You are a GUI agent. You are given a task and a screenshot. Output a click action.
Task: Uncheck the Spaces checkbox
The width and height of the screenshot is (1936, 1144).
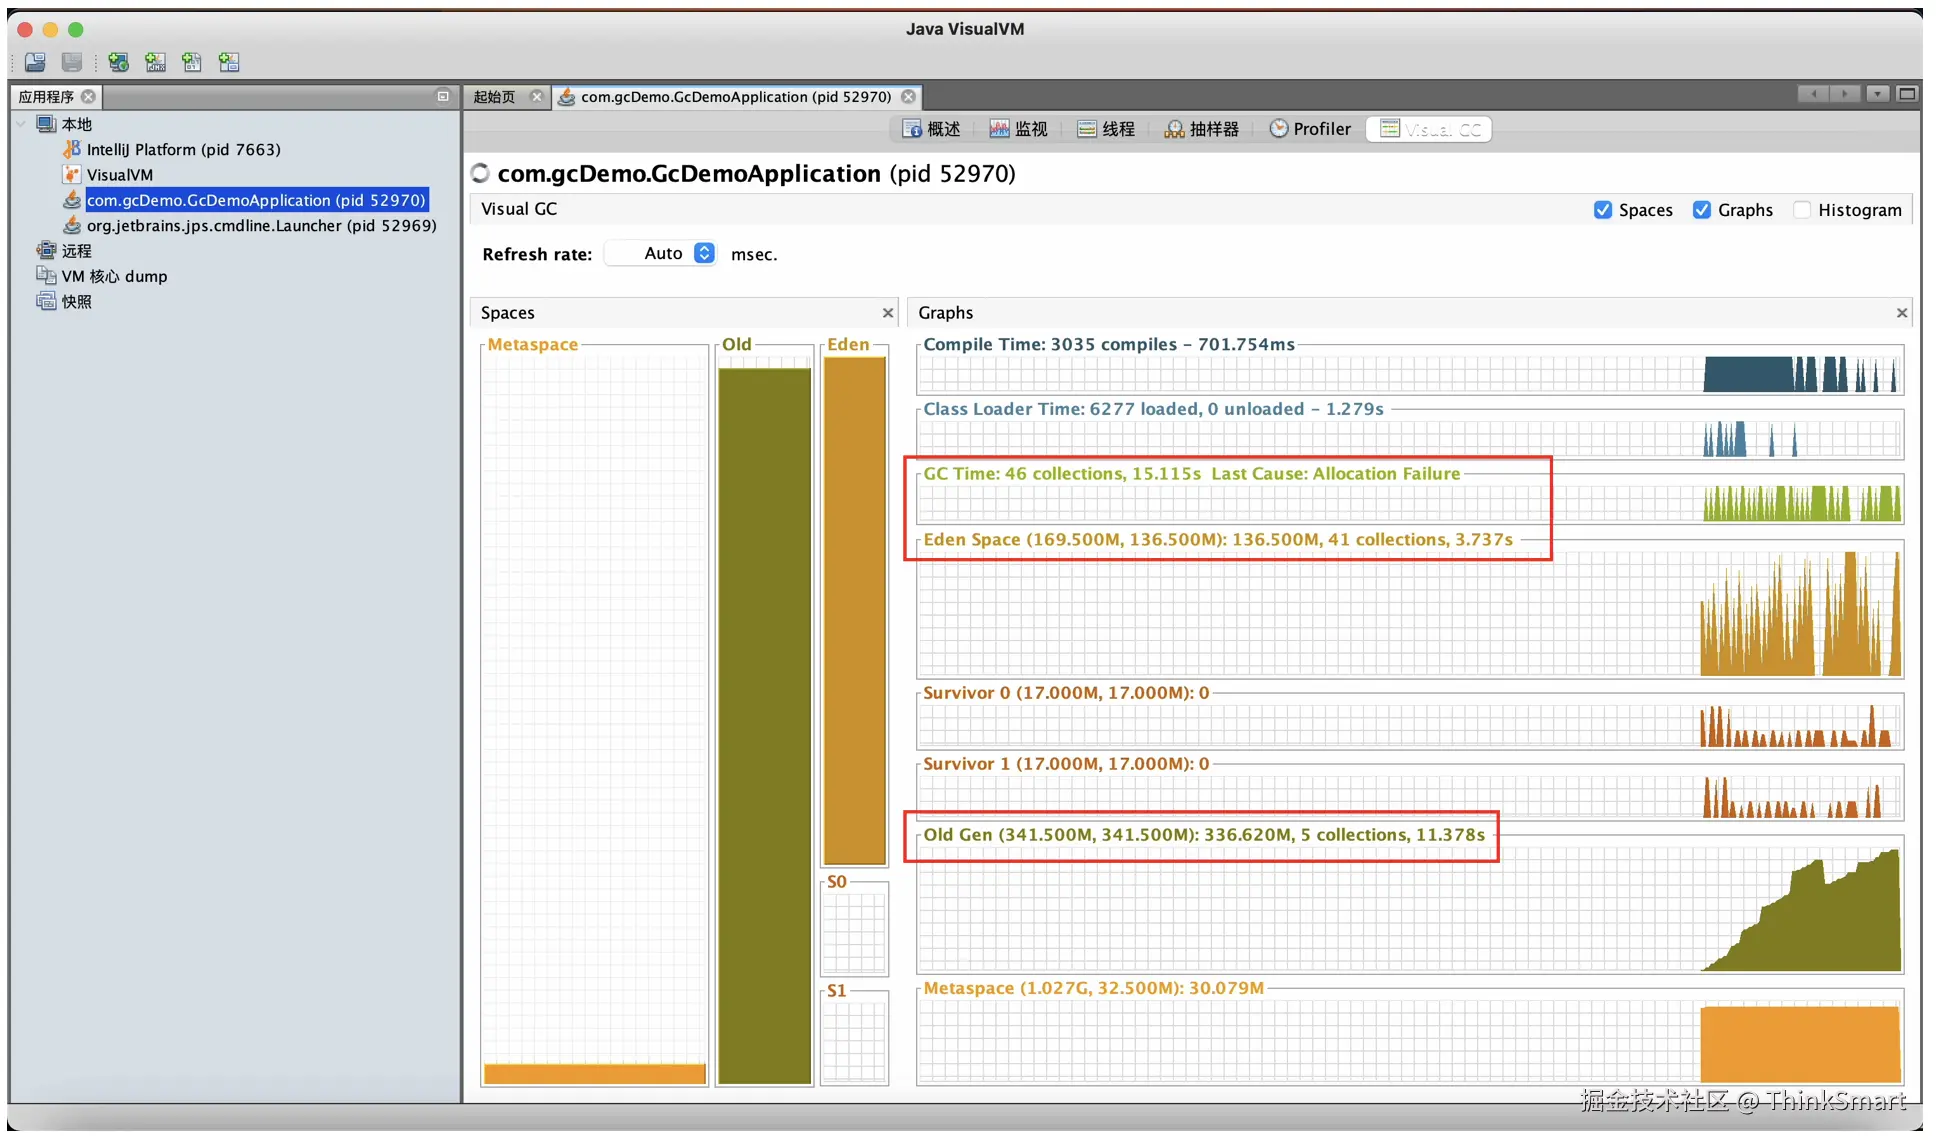[1602, 210]
